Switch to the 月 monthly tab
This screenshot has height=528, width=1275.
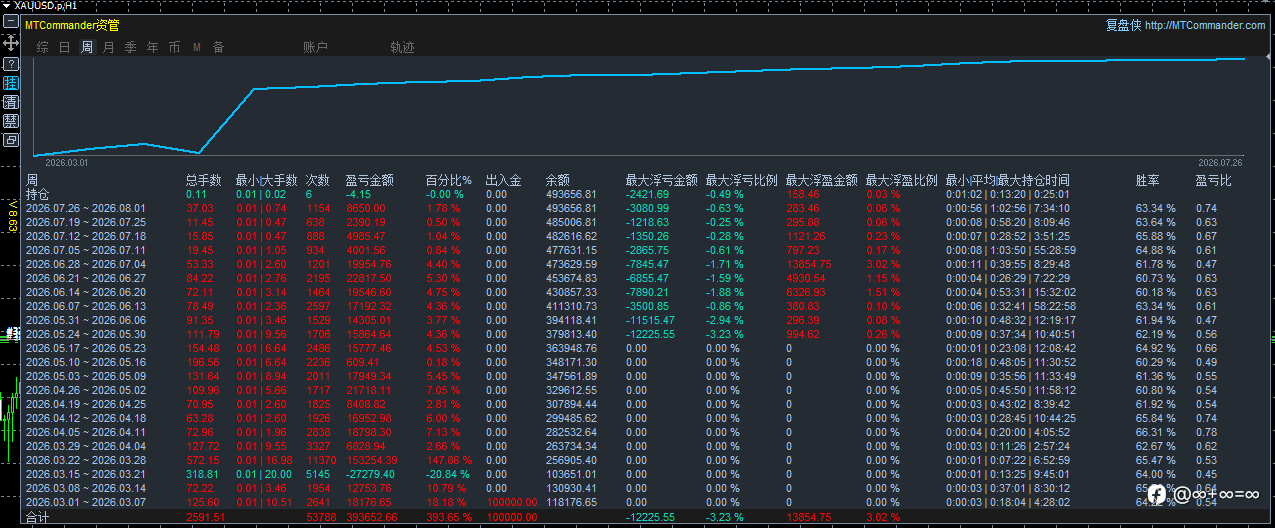pos(109,47)
